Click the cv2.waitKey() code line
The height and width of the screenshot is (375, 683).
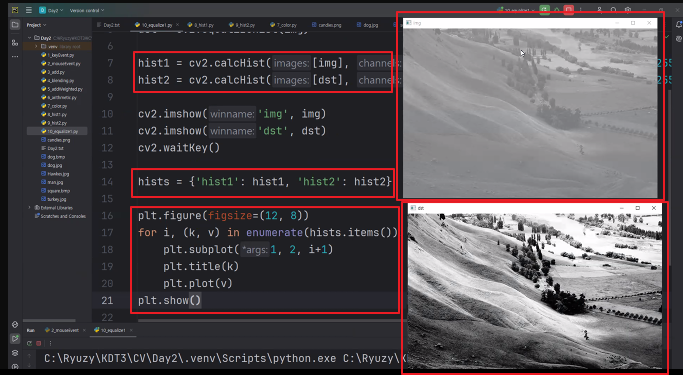pos(179,148)
